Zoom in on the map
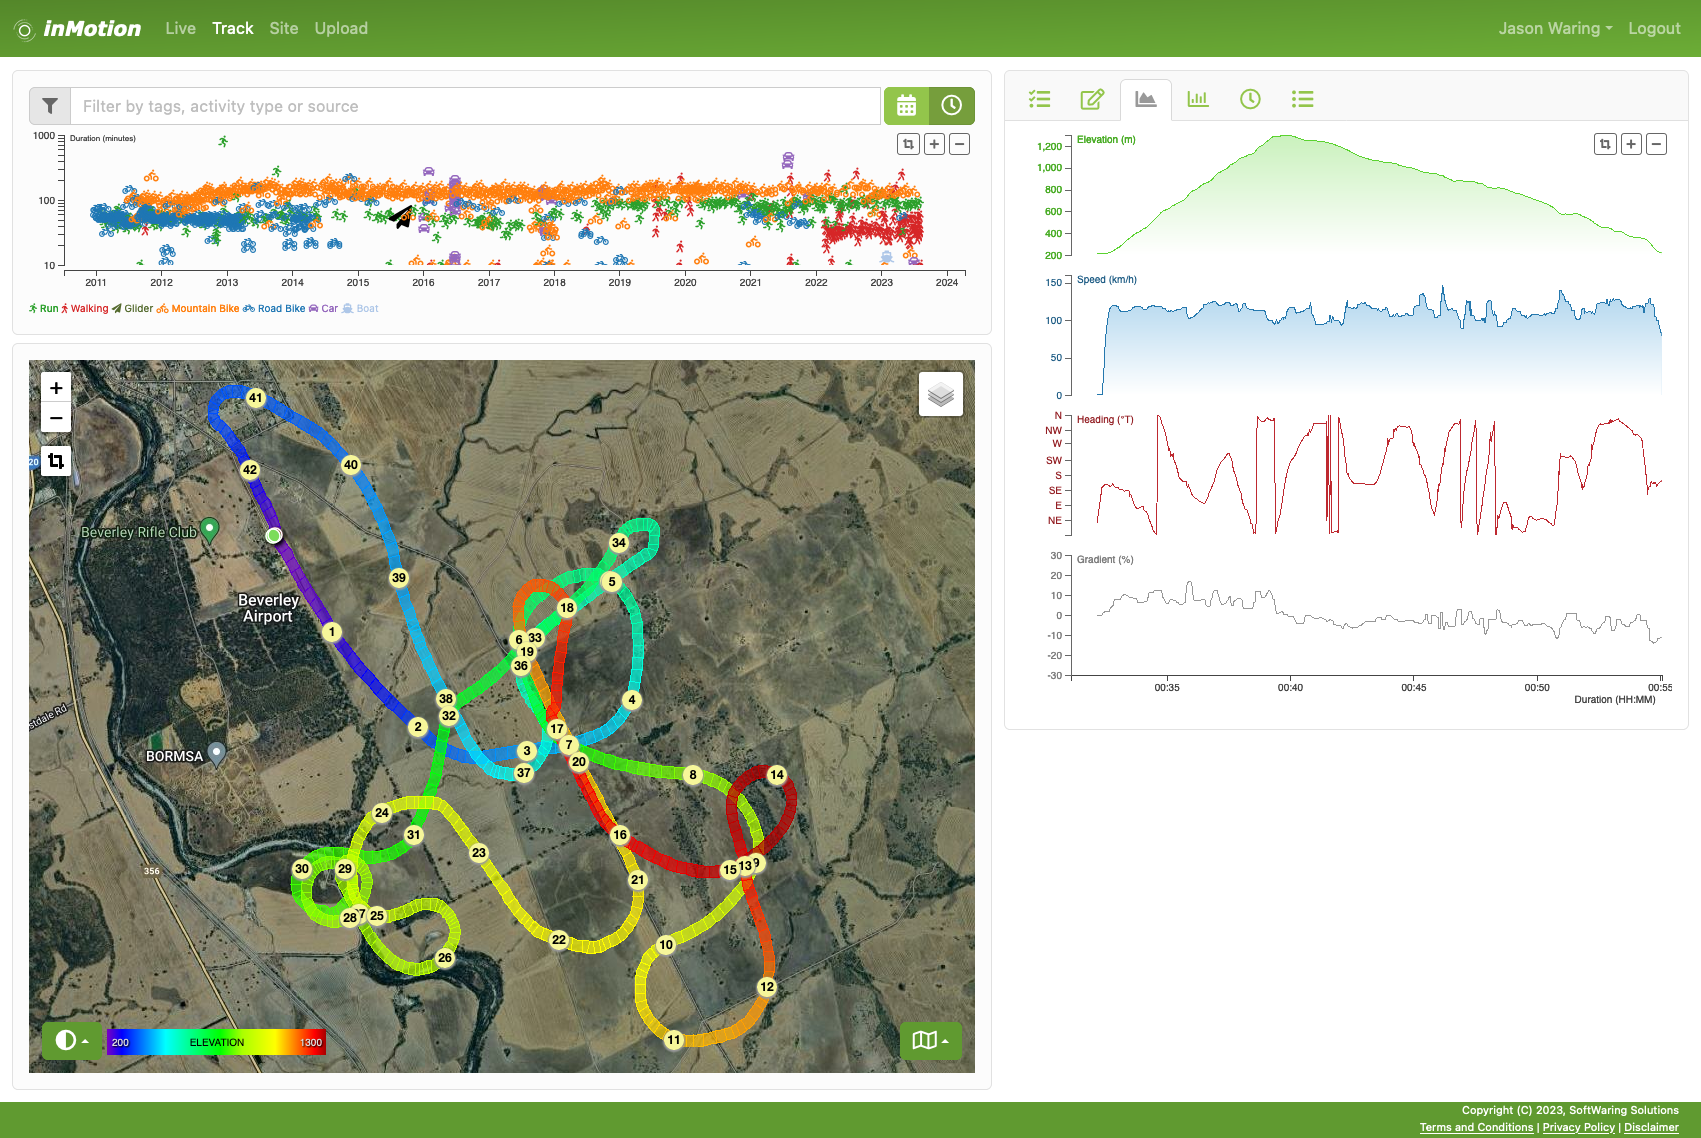 pyautogui.click(x=56, y=388)
